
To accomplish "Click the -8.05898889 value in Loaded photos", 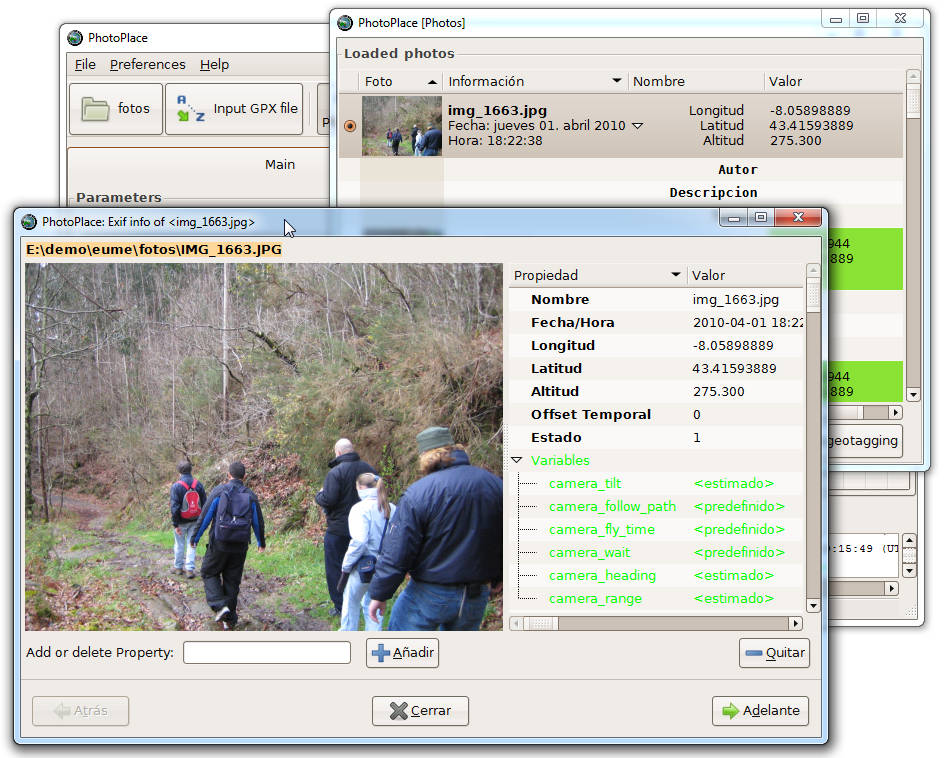I will pyautogui.click(x=810, y=111).
